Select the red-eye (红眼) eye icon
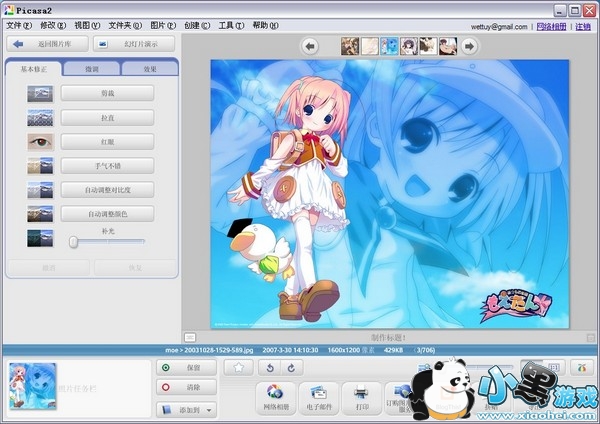This screenshot has height=424, width=600. tap(40, 142)
